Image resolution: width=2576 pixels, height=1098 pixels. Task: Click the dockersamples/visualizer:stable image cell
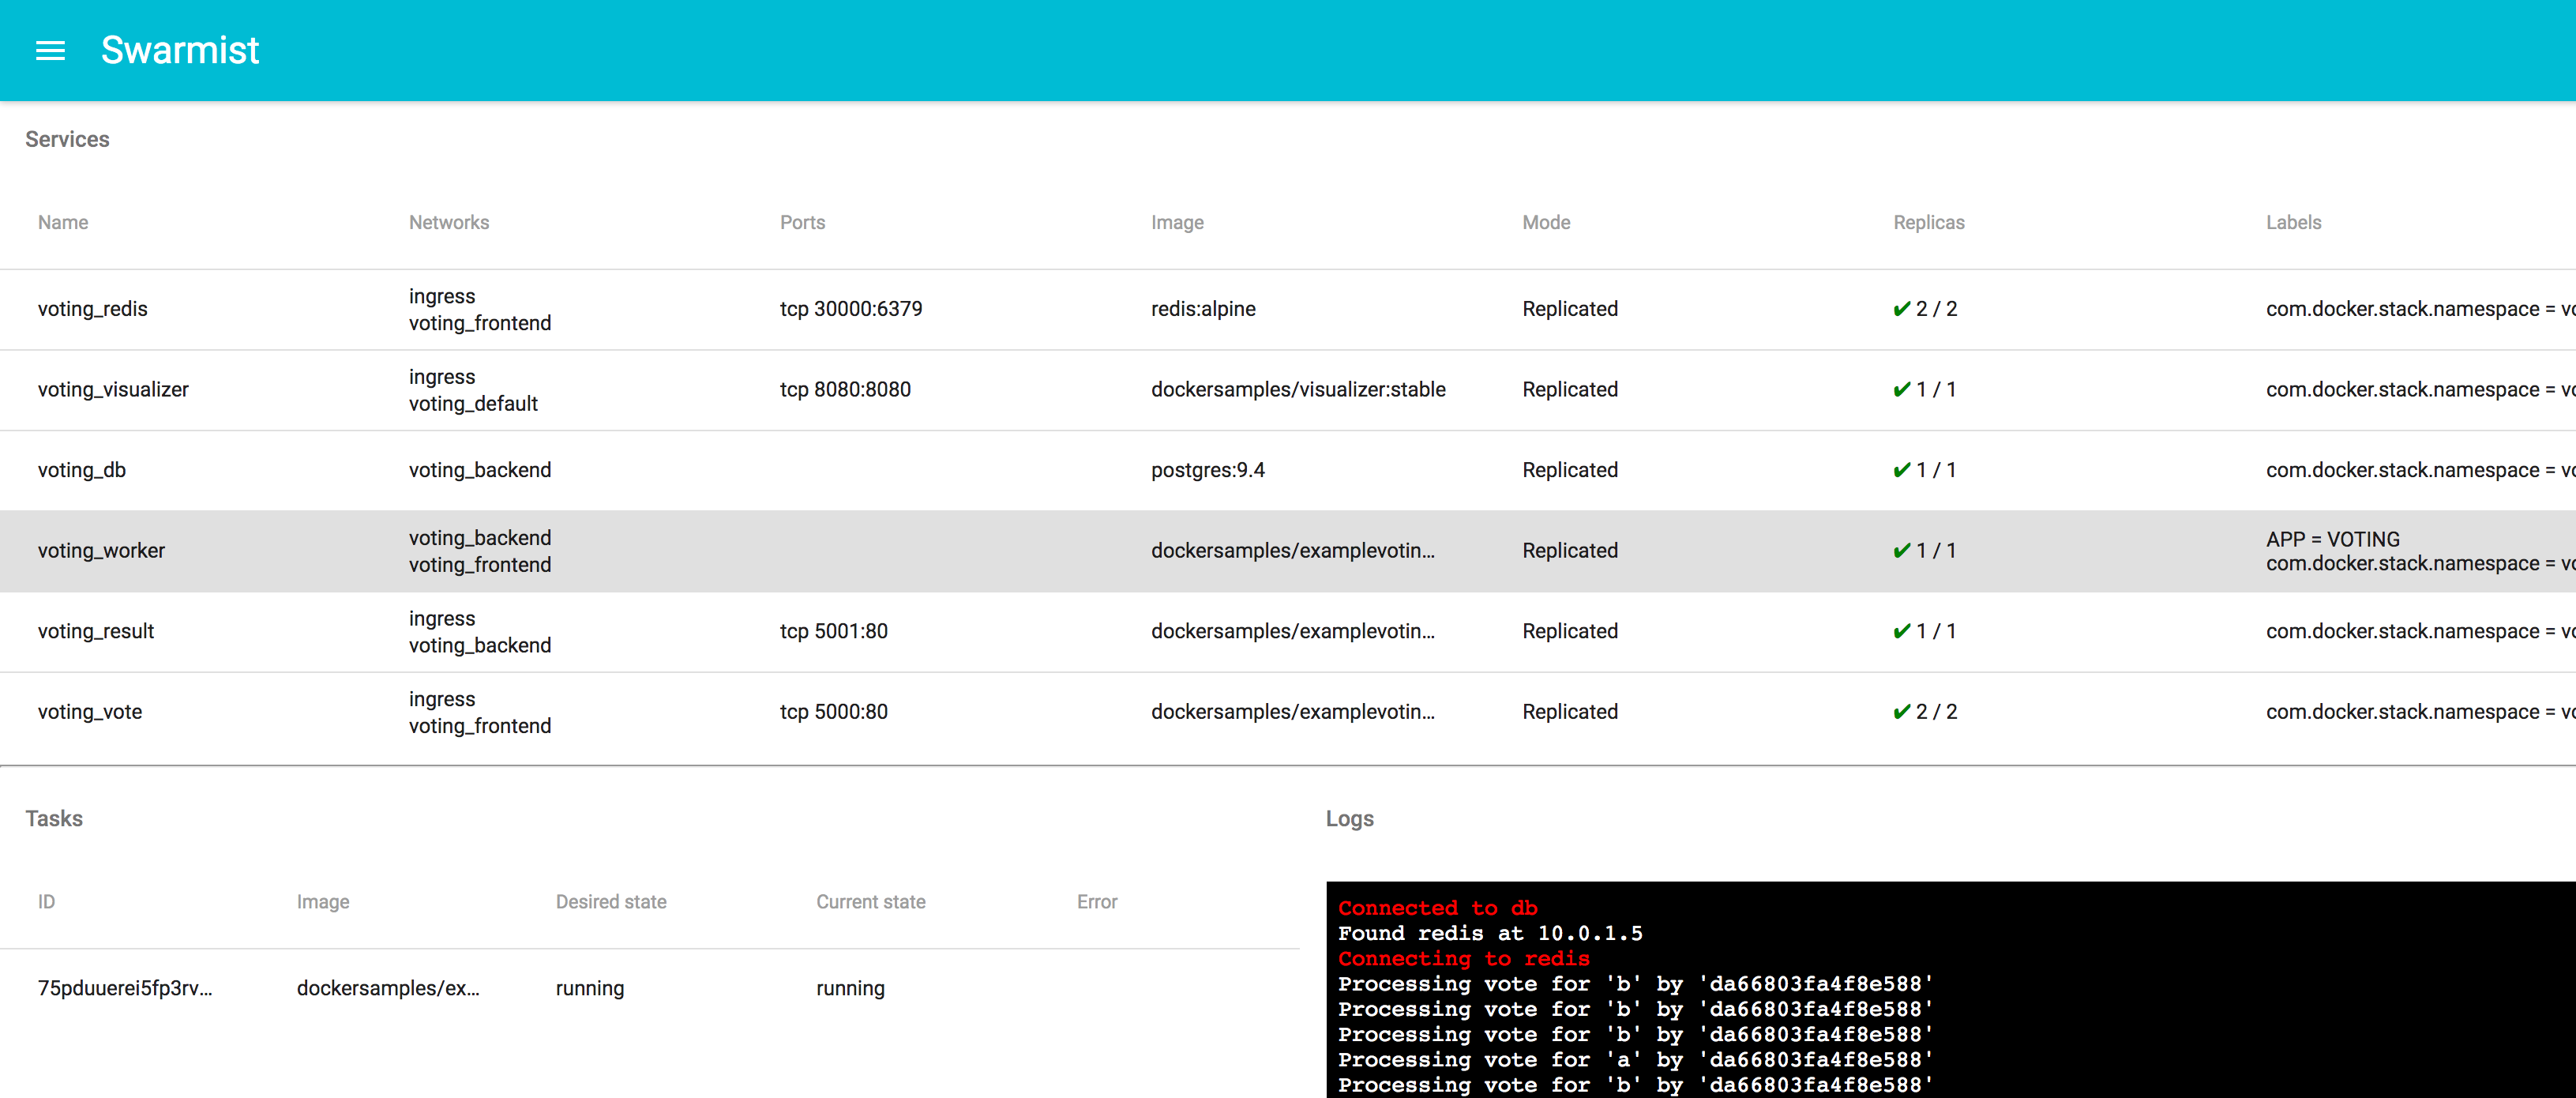(x=1297, y=389)
